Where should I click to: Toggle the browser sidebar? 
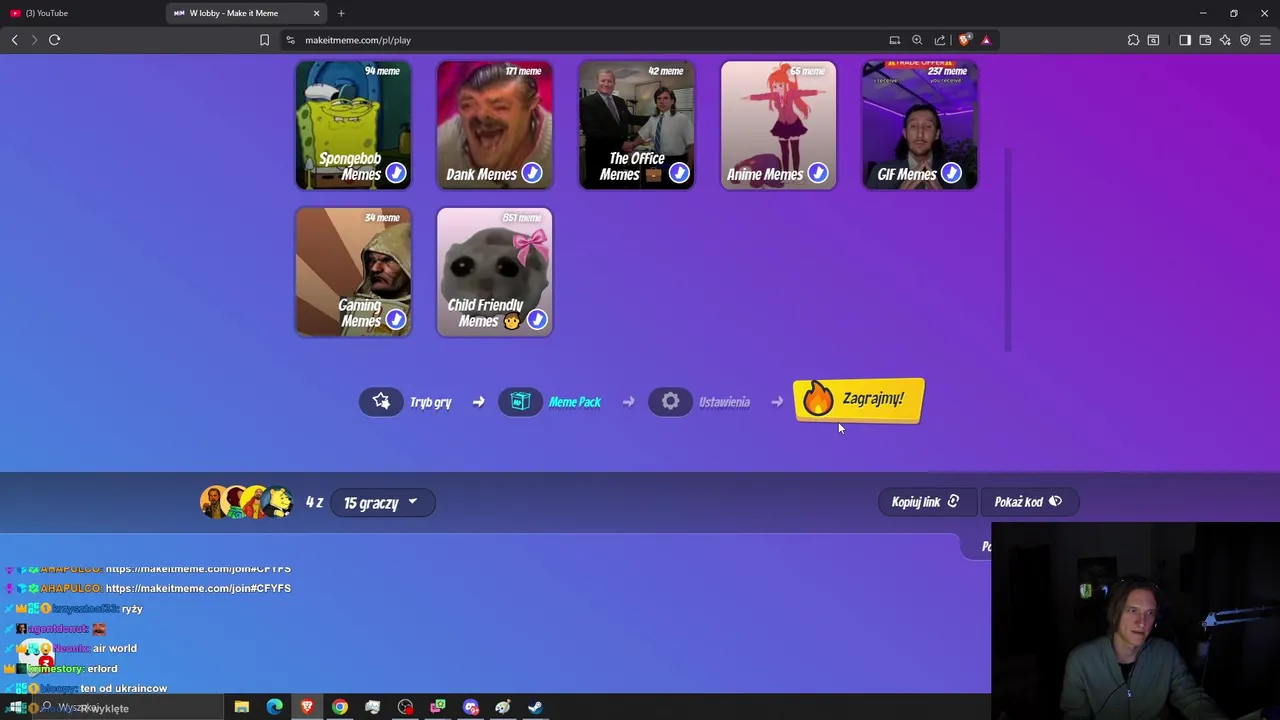[1185, 40]
